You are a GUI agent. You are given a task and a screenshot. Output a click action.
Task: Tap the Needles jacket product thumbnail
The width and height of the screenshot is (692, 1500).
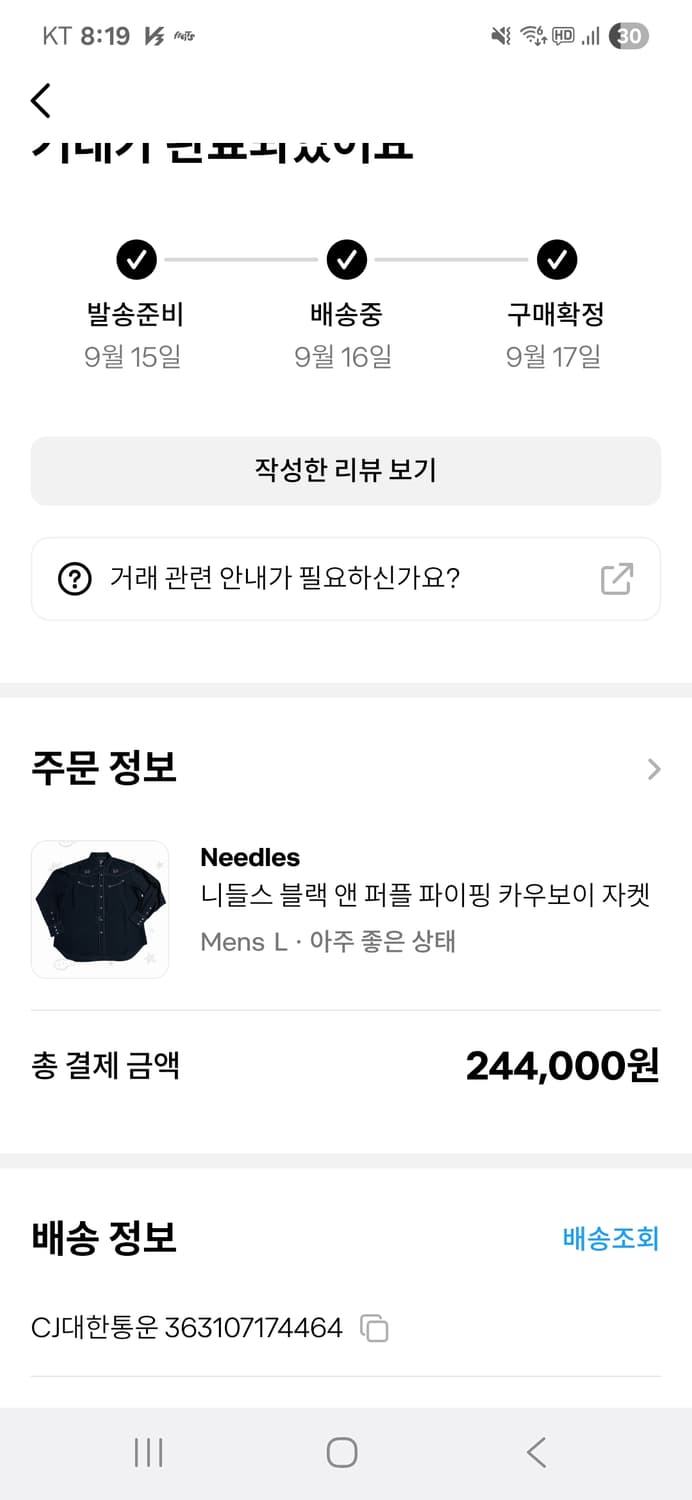click(100, 910)
